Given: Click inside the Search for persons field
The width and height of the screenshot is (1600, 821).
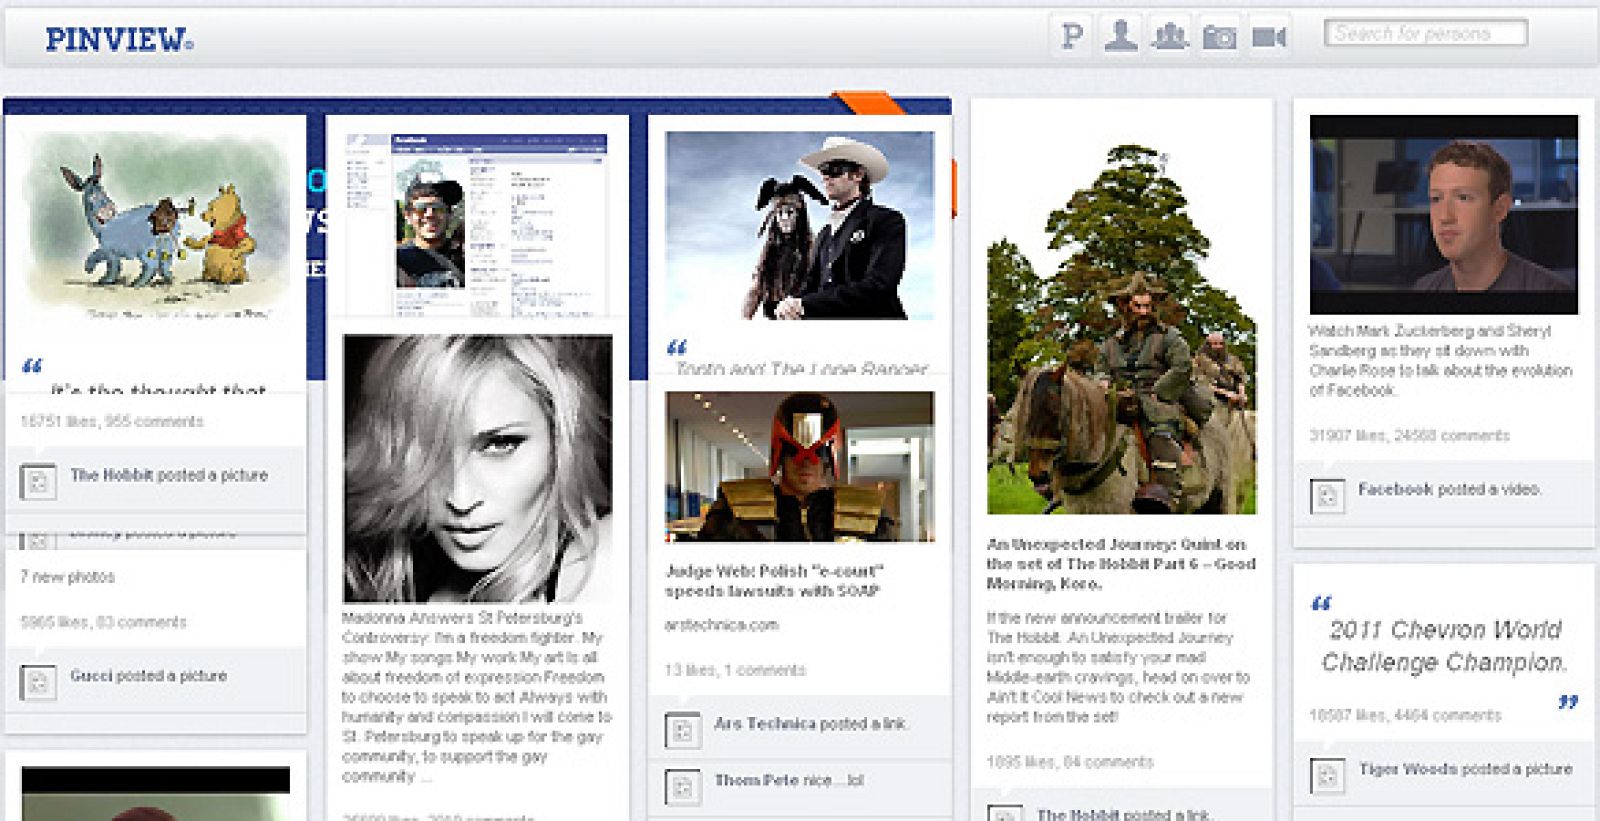Looking at the screenshot, I should pos(1425,33).
